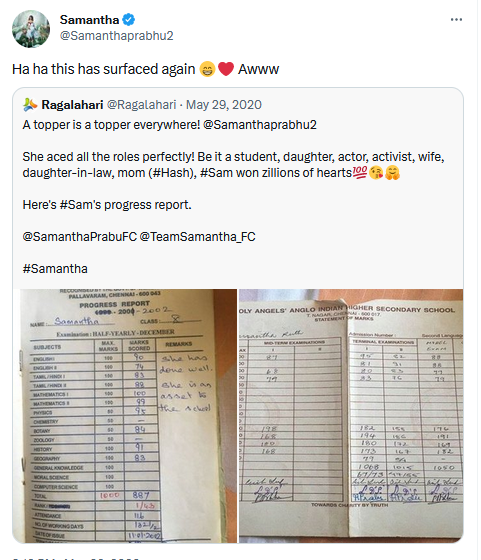481x560 pixels.
Task: Open the @TeamSamantha_FC mention
Action: (x=197, y=237)
